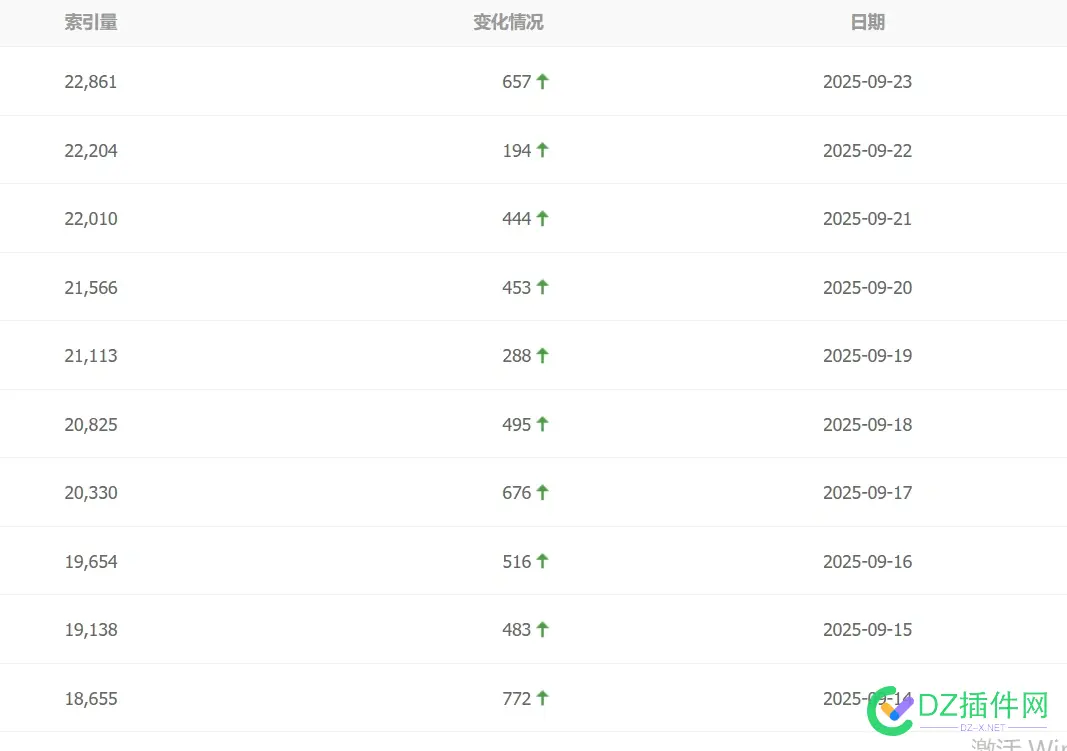Click the 索引量 column header
The height and width of the screenshot is (751, 1067).
91,22
